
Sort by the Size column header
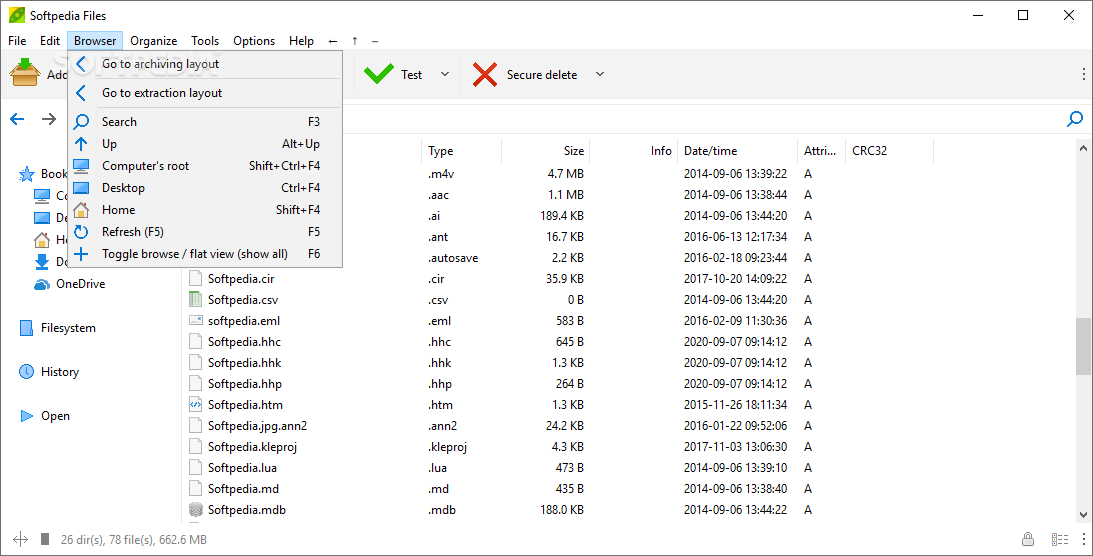tap(546, 150)
